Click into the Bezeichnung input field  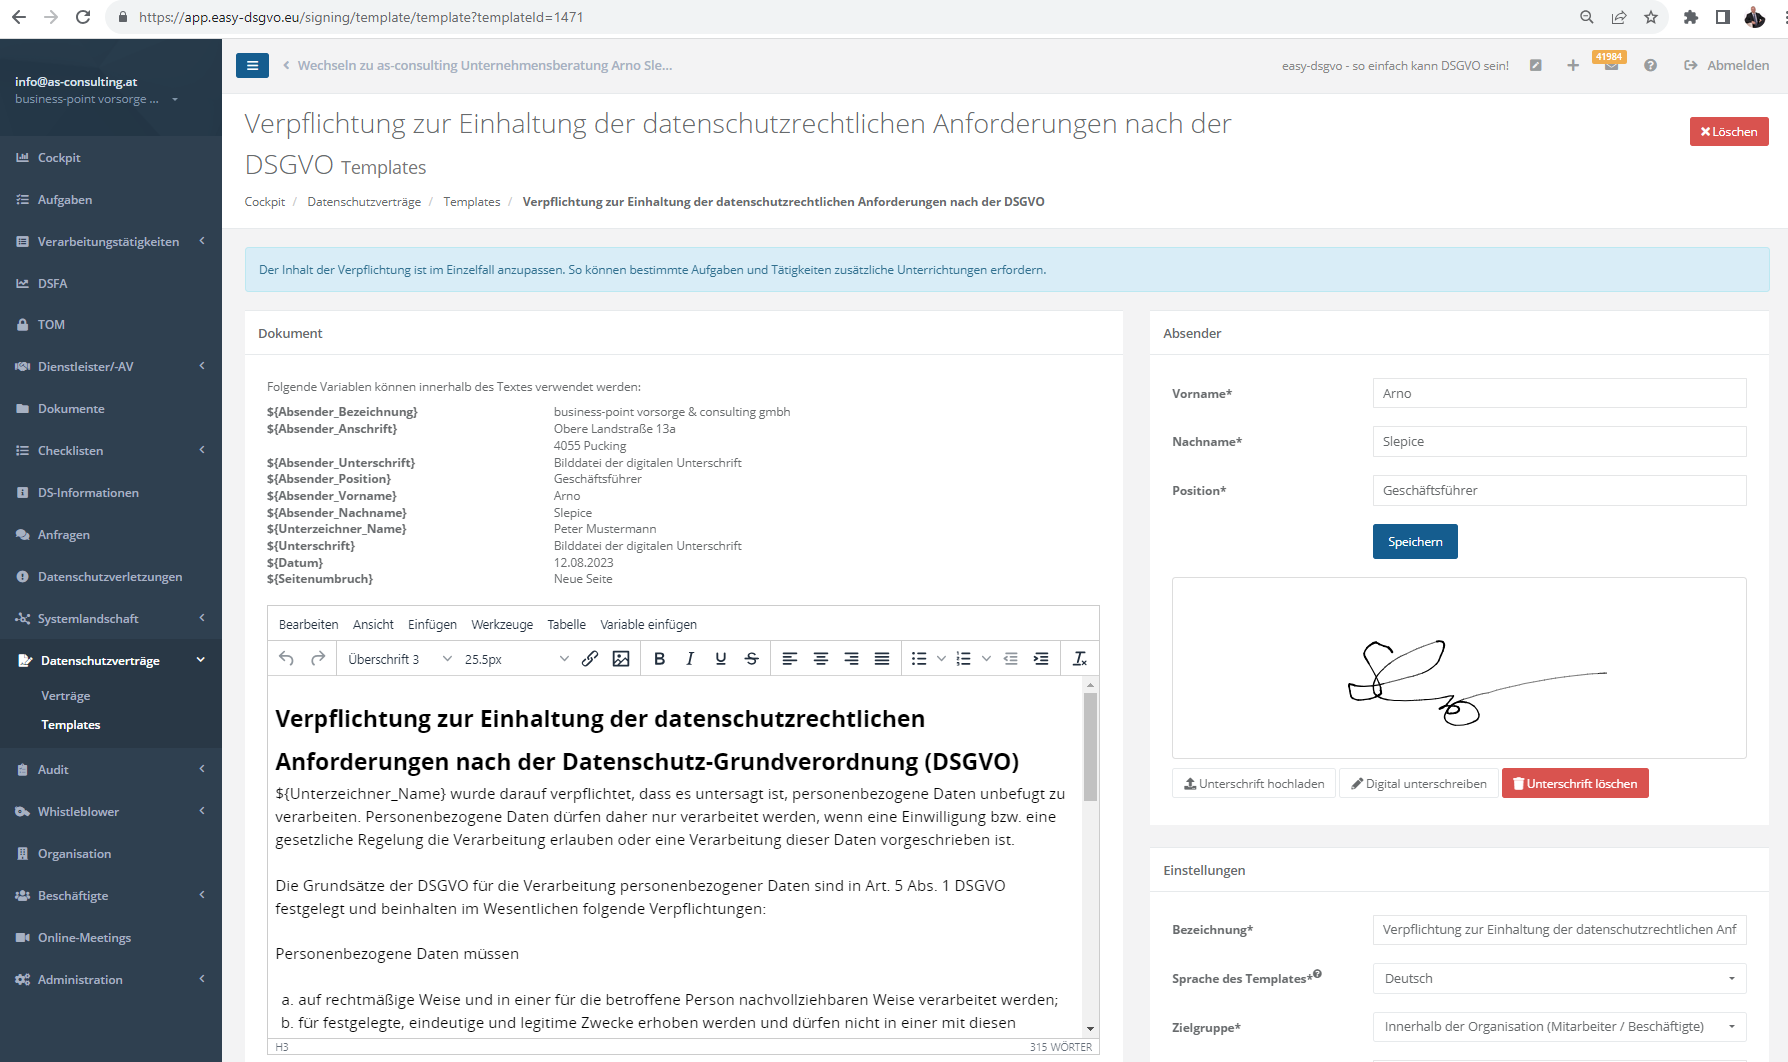coord(1559,929)
